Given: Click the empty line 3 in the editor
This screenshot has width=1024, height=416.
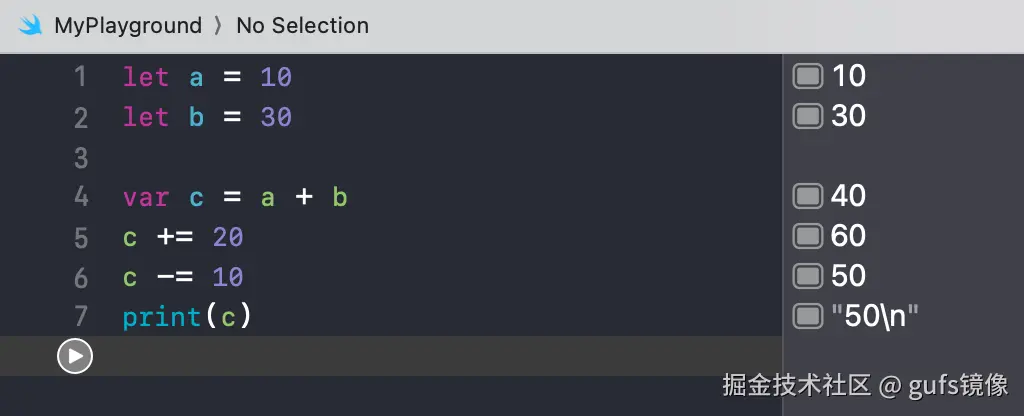Looking at the screenshot, I should 400,157.
